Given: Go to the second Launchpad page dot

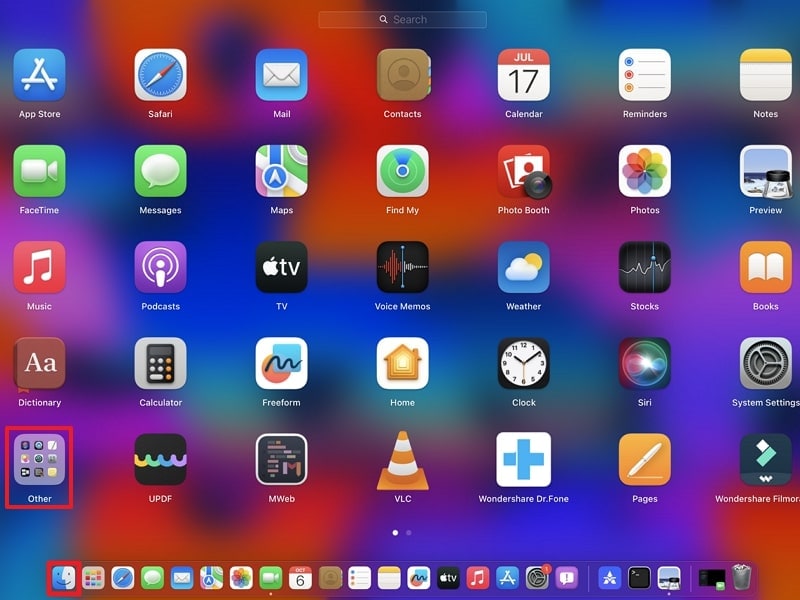Looking at the screenshot, I should (x=409, y=533).
